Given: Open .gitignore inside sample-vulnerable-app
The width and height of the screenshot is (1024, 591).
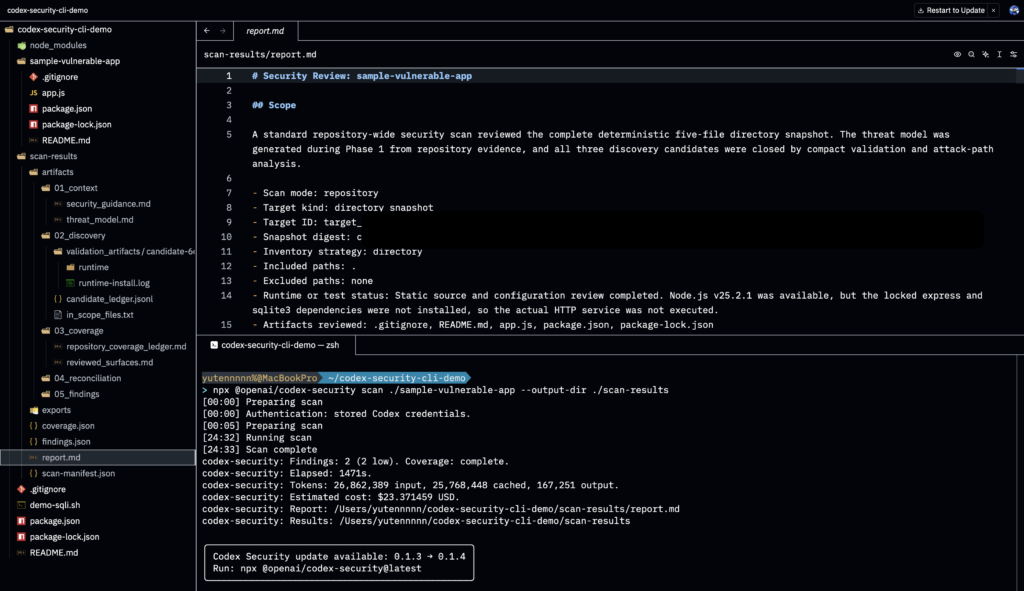Looking at the screenshot, I should pyautogui.click(x=60, y=77).
